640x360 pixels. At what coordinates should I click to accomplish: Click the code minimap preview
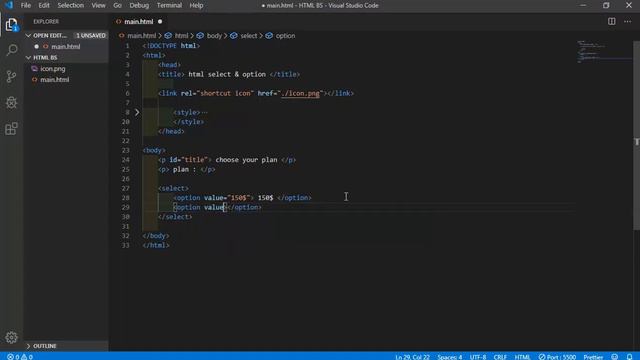pyautogui.click(x=604, y=51)
